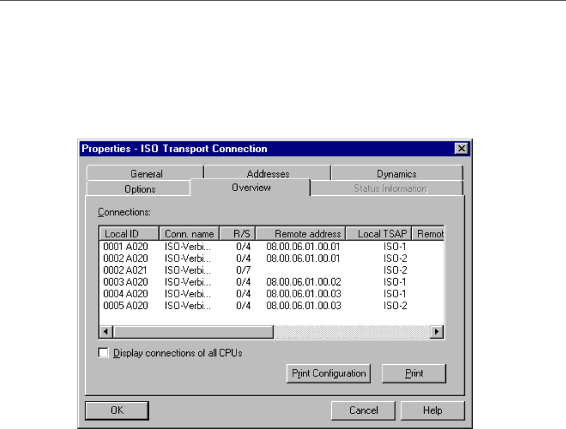Enable Display connections of all CPUs
This screenshot has width=566, height=429.
(x=103, y=352)
